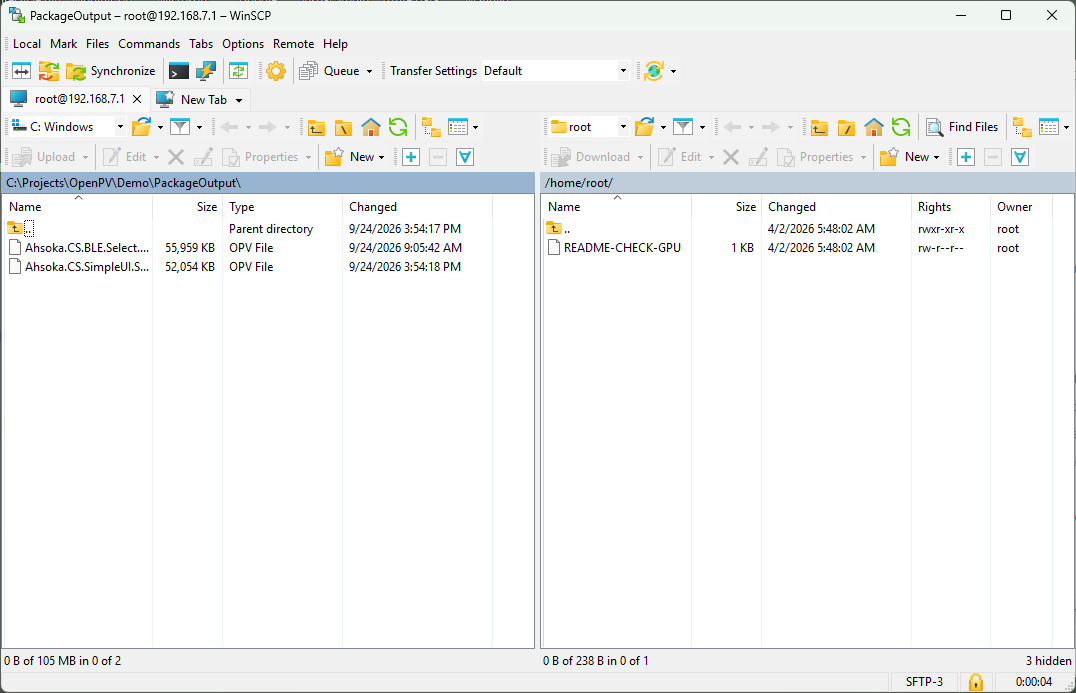The height and width of the screenshot is (693, 1076).
Task: Click the lock encryption icon in the status bar
Action: pos(975,682)
